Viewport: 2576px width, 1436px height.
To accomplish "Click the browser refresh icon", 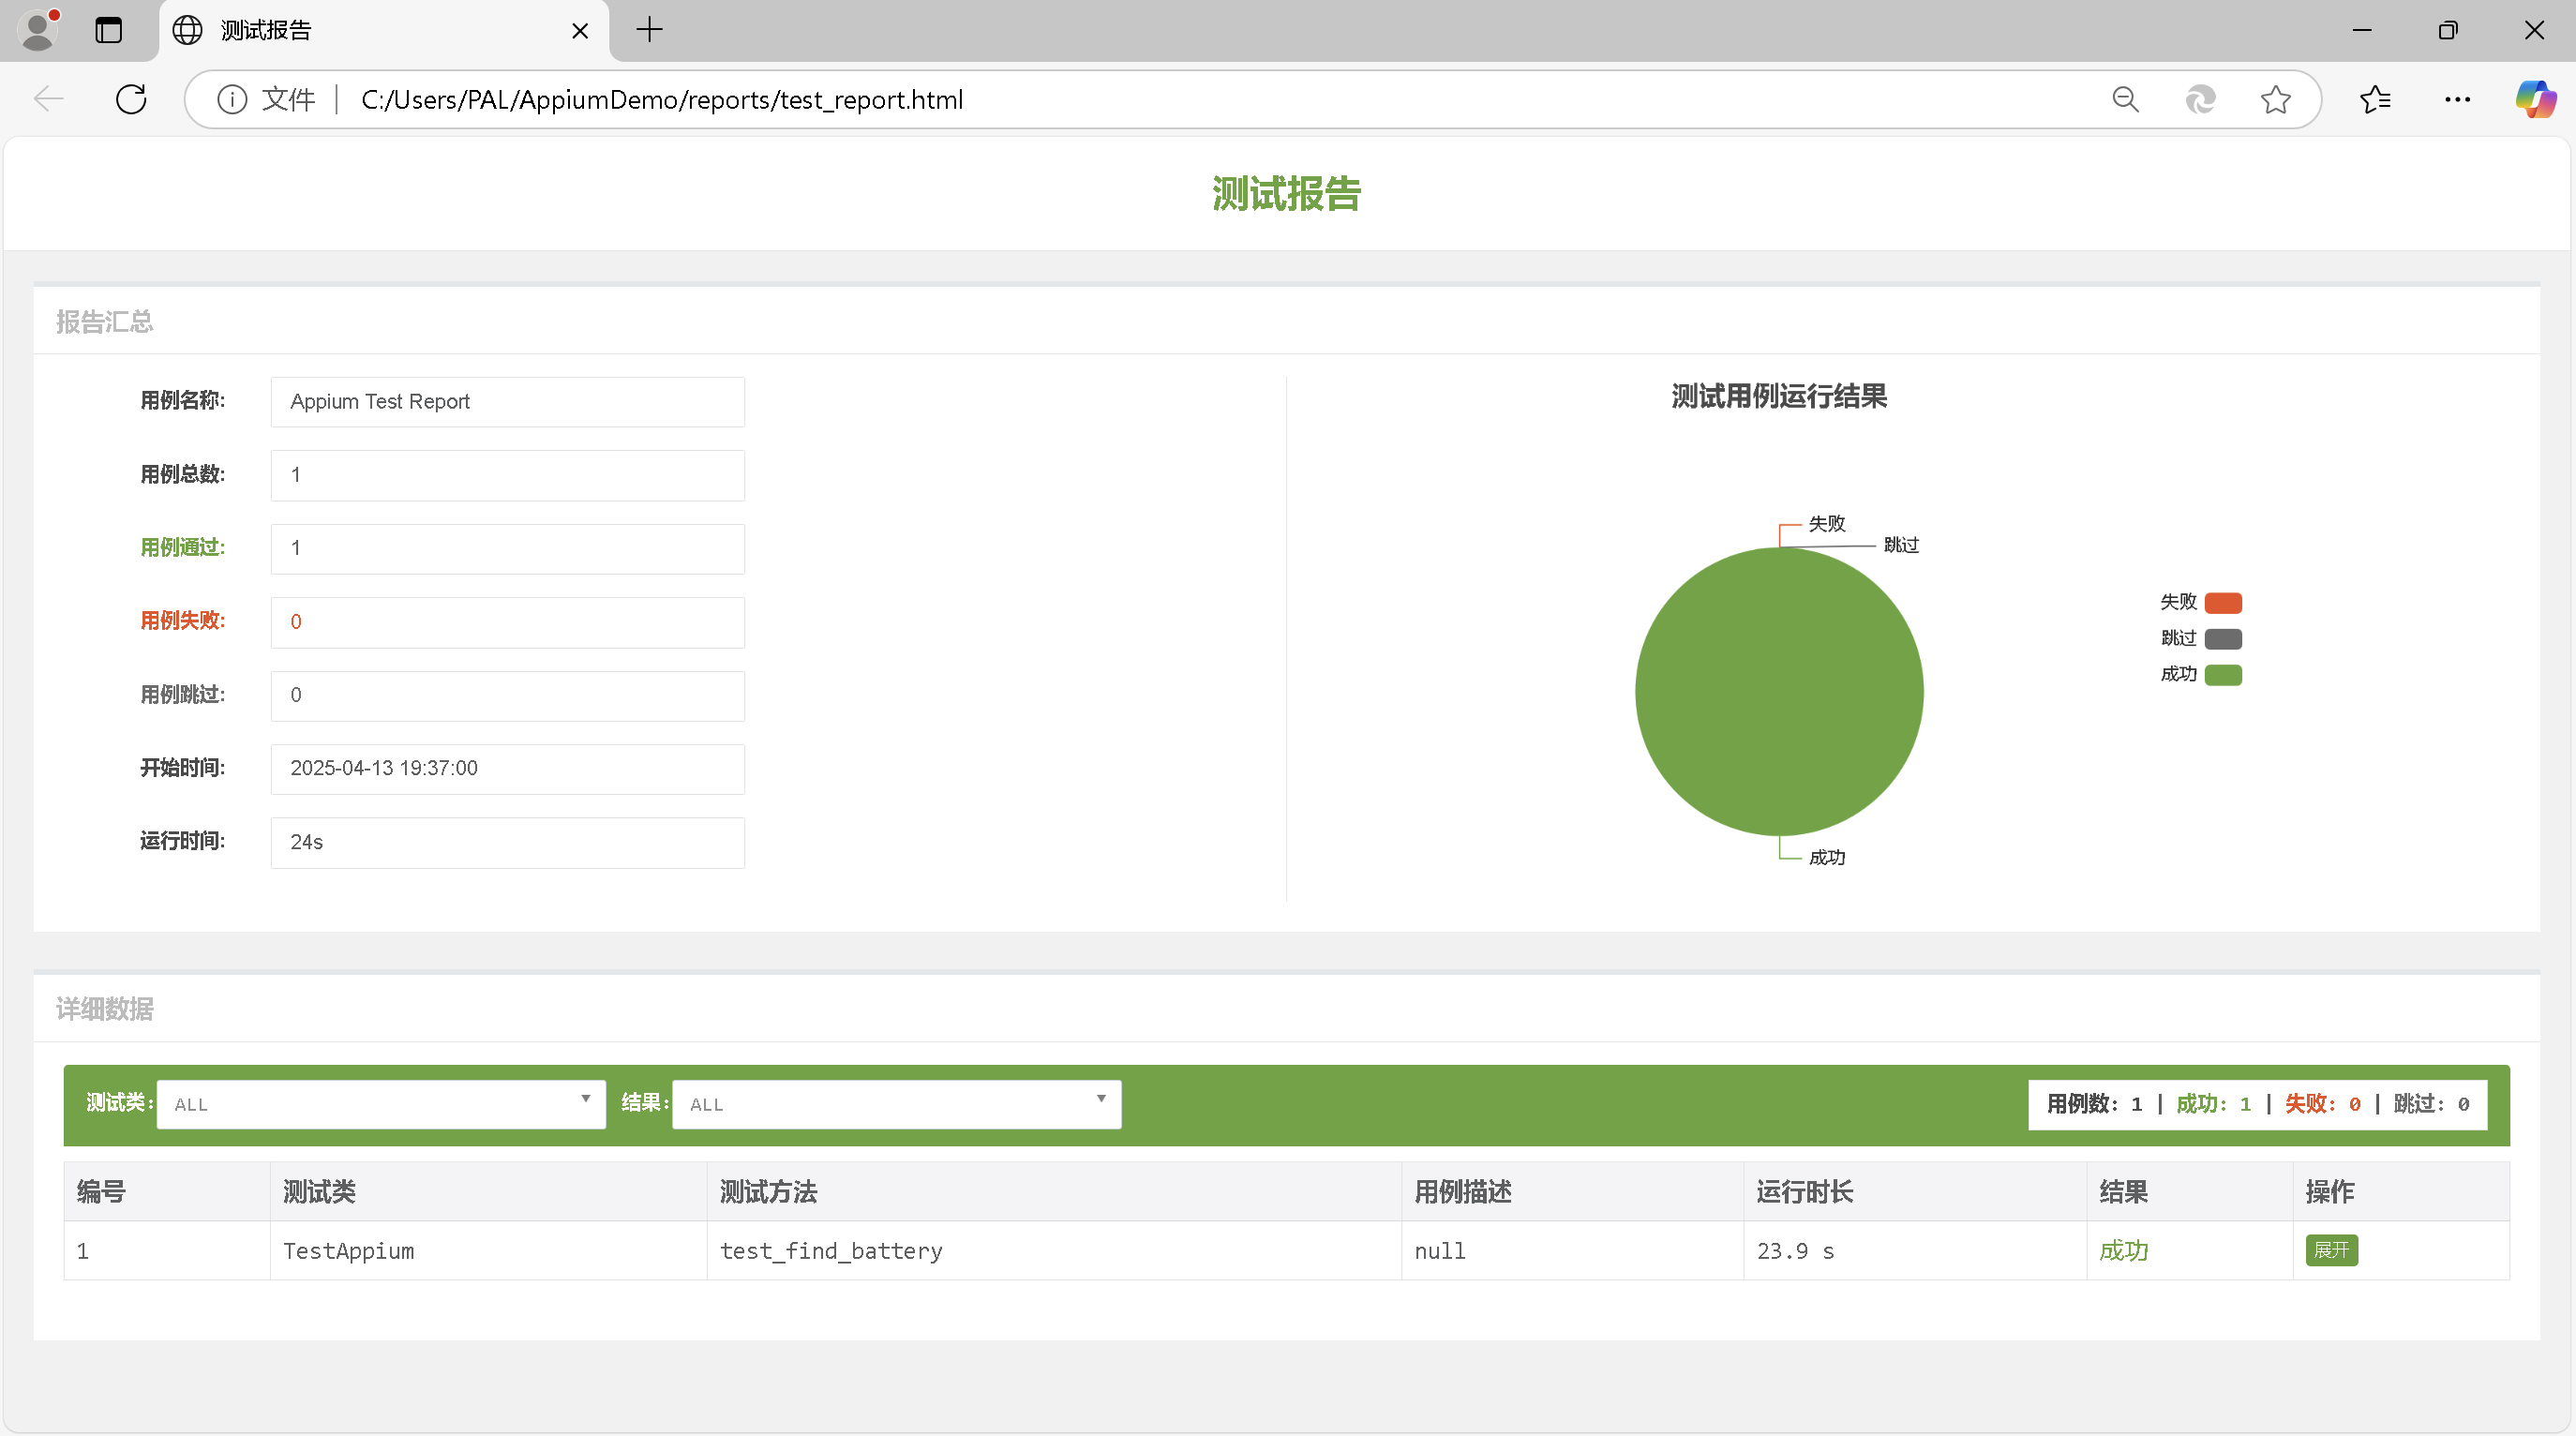I will (x=131, y=99).
